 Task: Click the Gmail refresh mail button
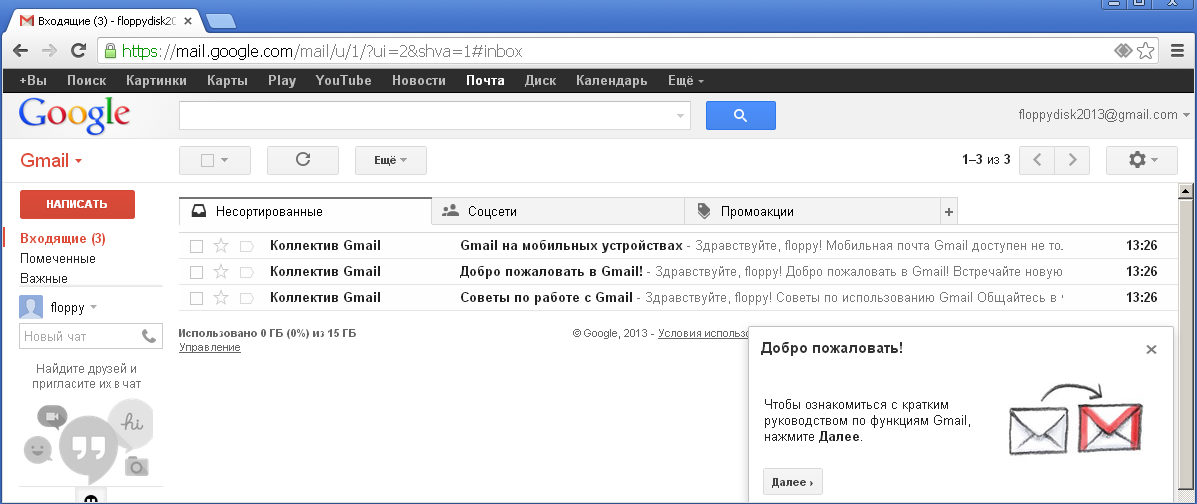[x=302, y=160]
